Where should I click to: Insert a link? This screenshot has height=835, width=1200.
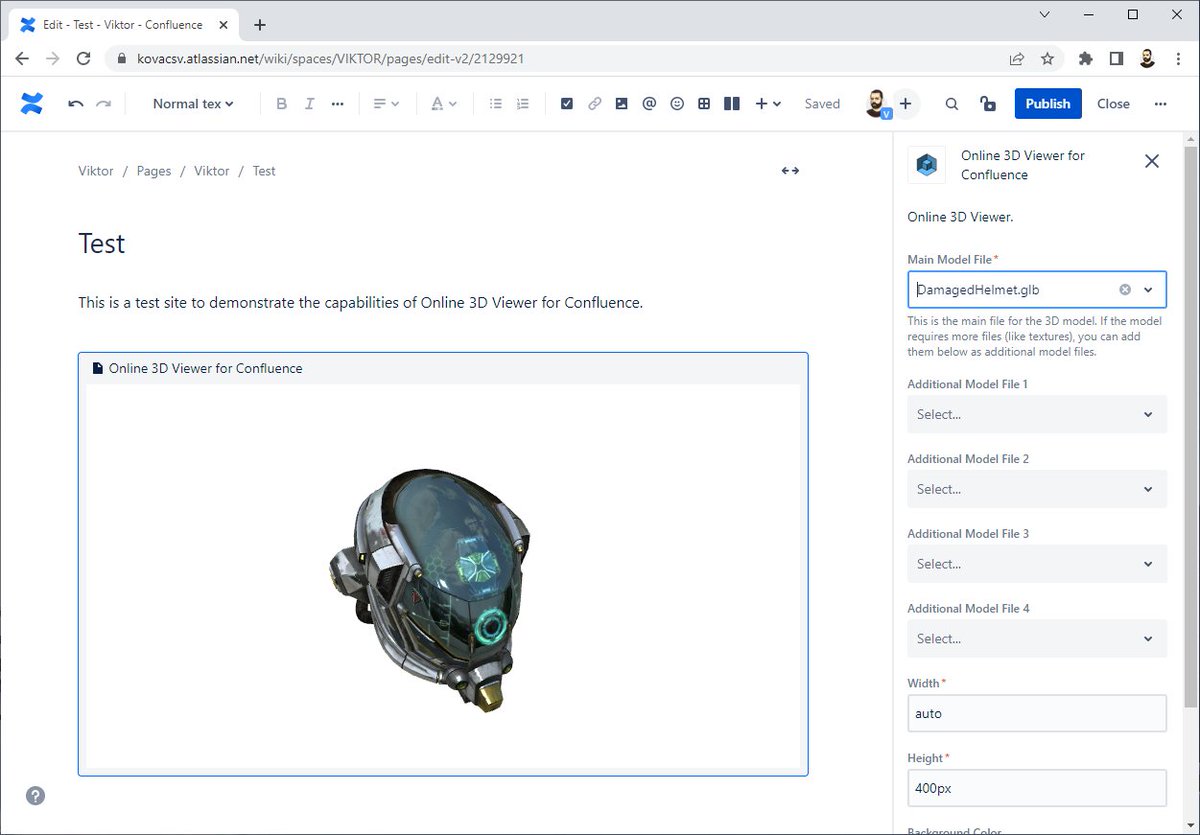pos(594,103)
